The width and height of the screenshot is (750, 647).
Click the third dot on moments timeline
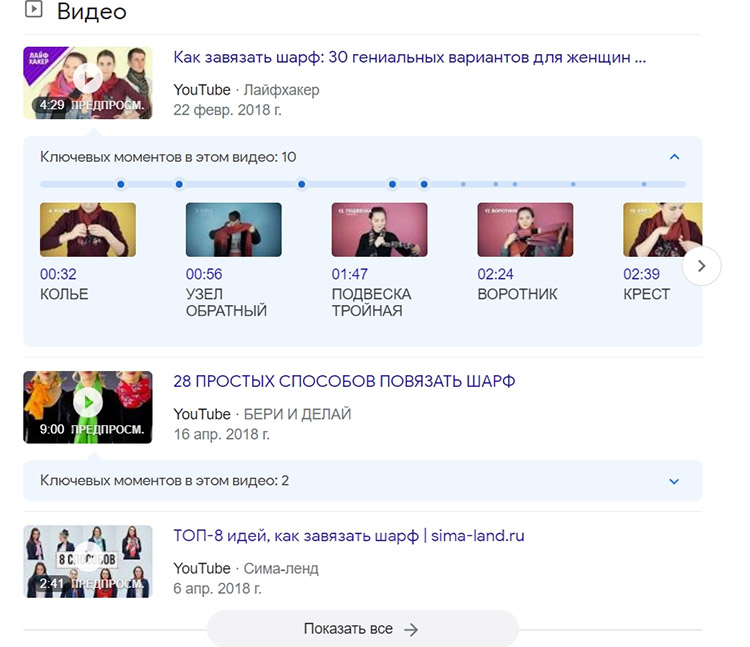click(301, 184)
